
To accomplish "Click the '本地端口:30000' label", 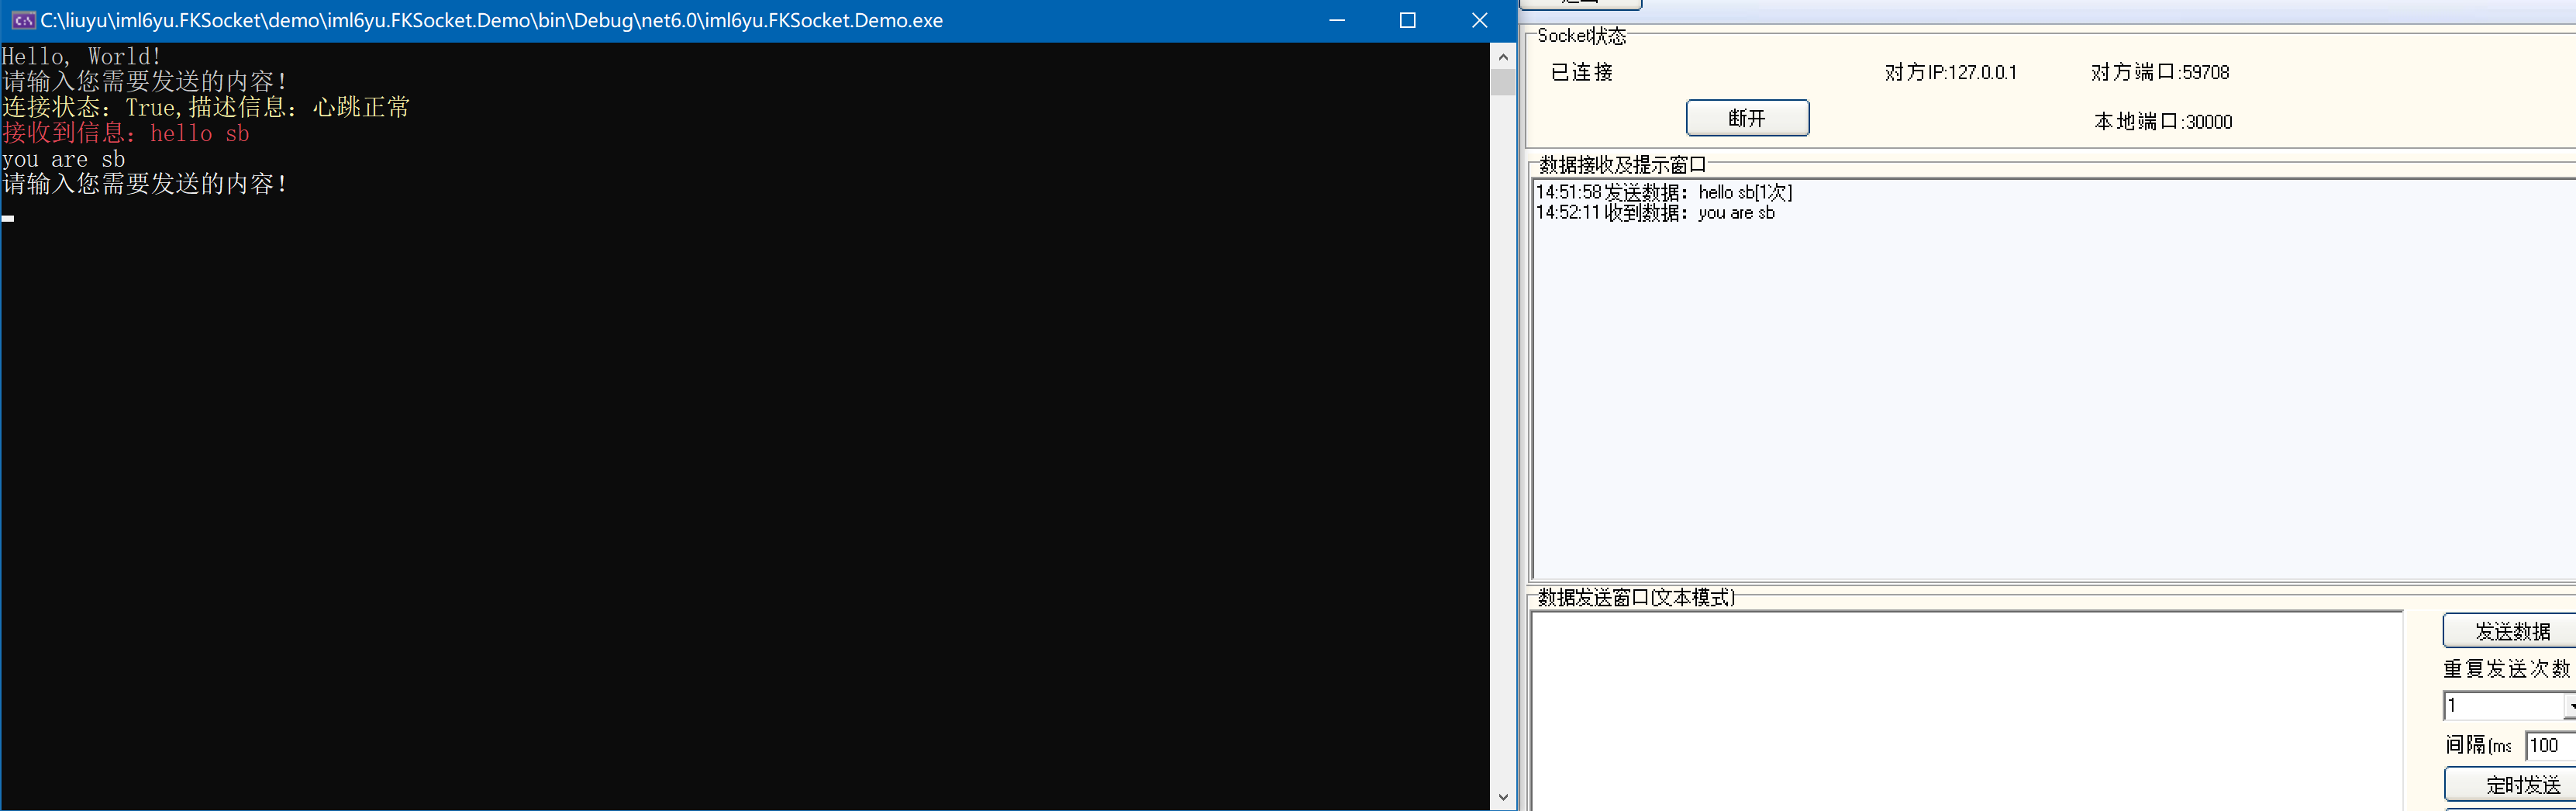I will pos(2163,121).
